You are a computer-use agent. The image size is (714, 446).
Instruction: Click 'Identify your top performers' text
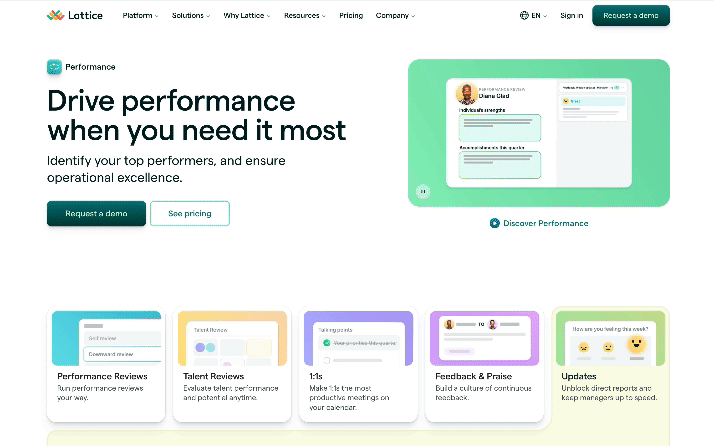click(166, 169)
